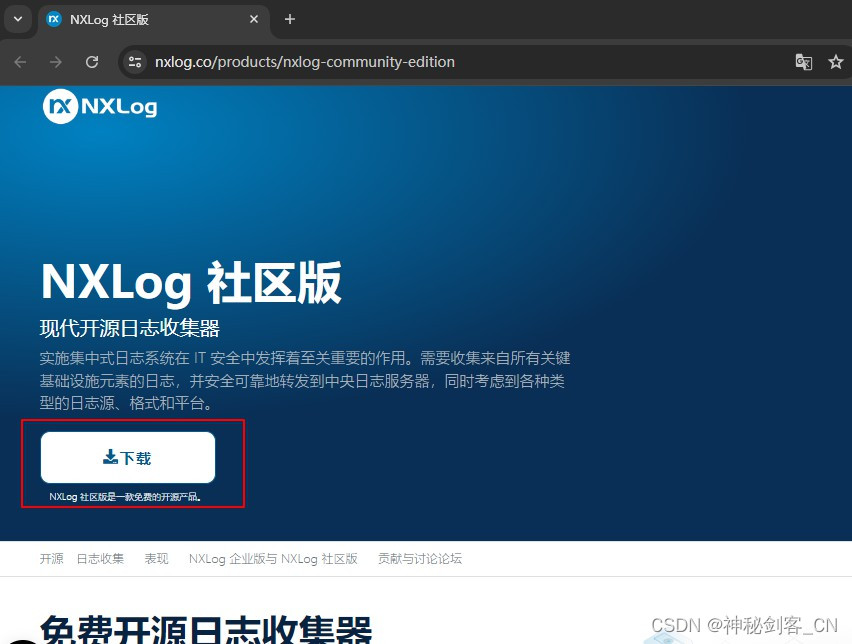Click the NXLog 社区版是一款免费的开源产品 note
Viewport: 852px width, 644px height.
(125, 497)
